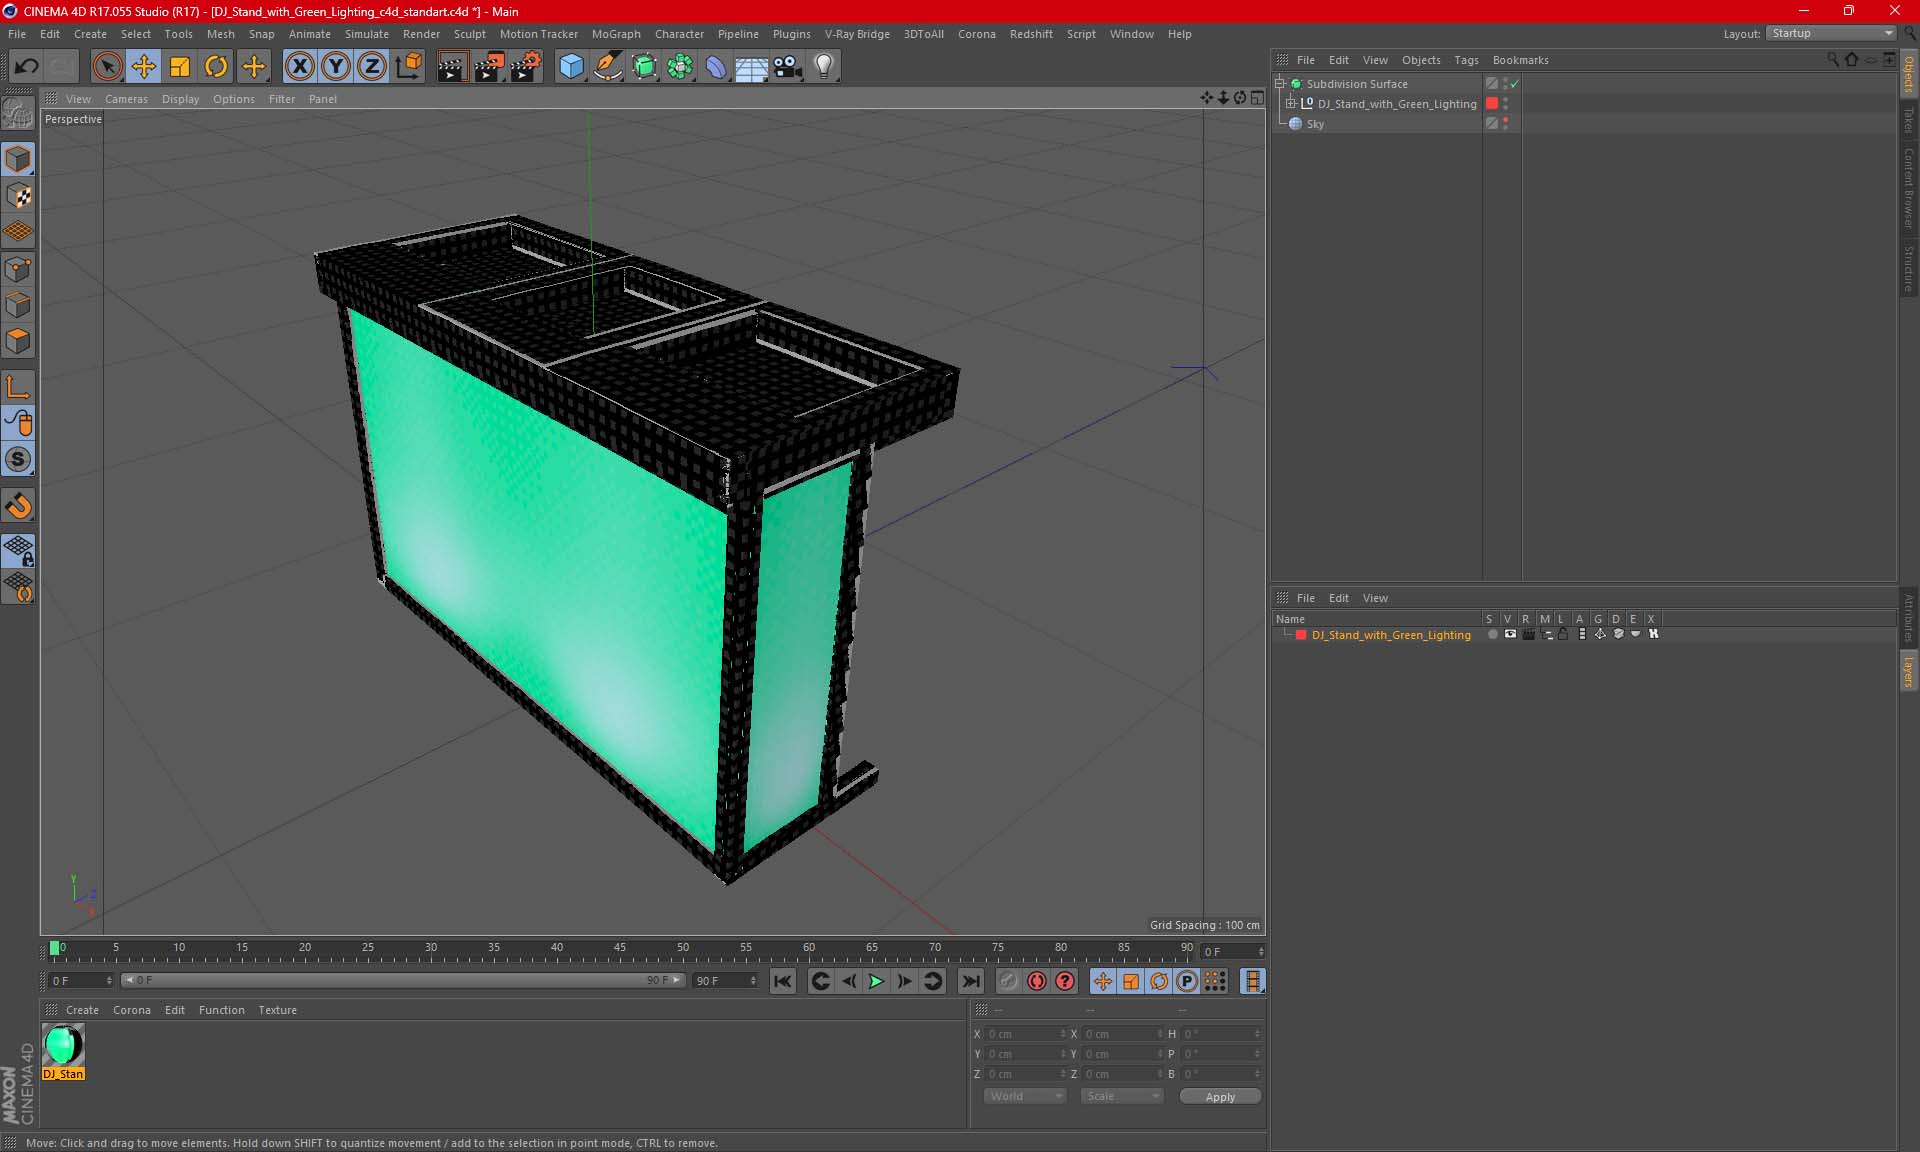This screenshot has width=1920, height=1152.
Task: Toggle Subdivision Surface enable checkmark
Action: pos(1515,84)
